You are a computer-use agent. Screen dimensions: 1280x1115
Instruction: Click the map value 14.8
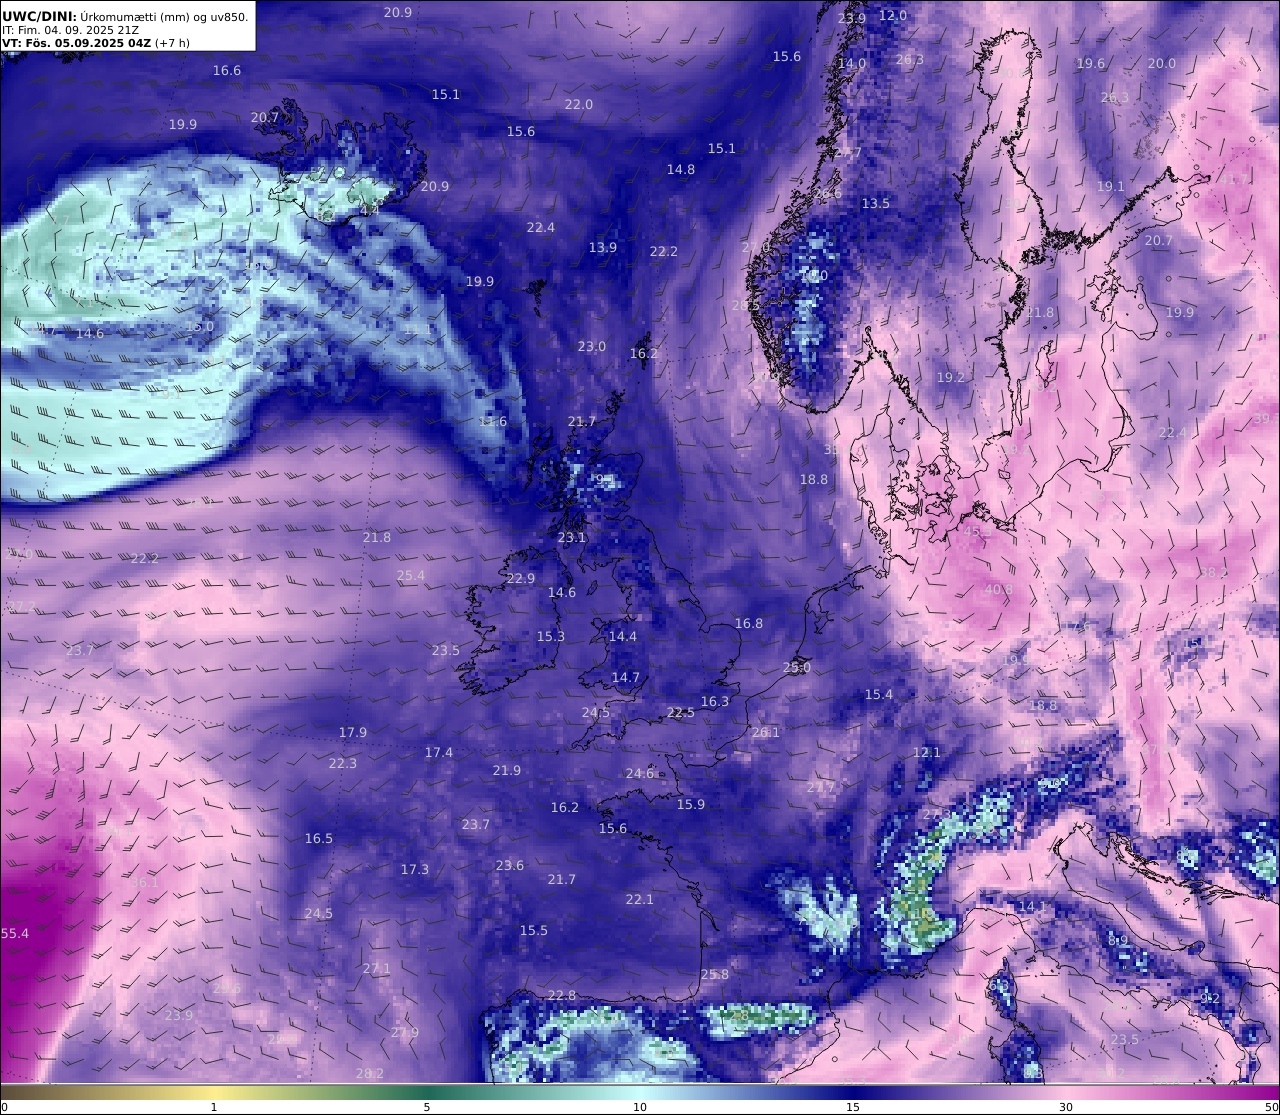tap(681, 170)
